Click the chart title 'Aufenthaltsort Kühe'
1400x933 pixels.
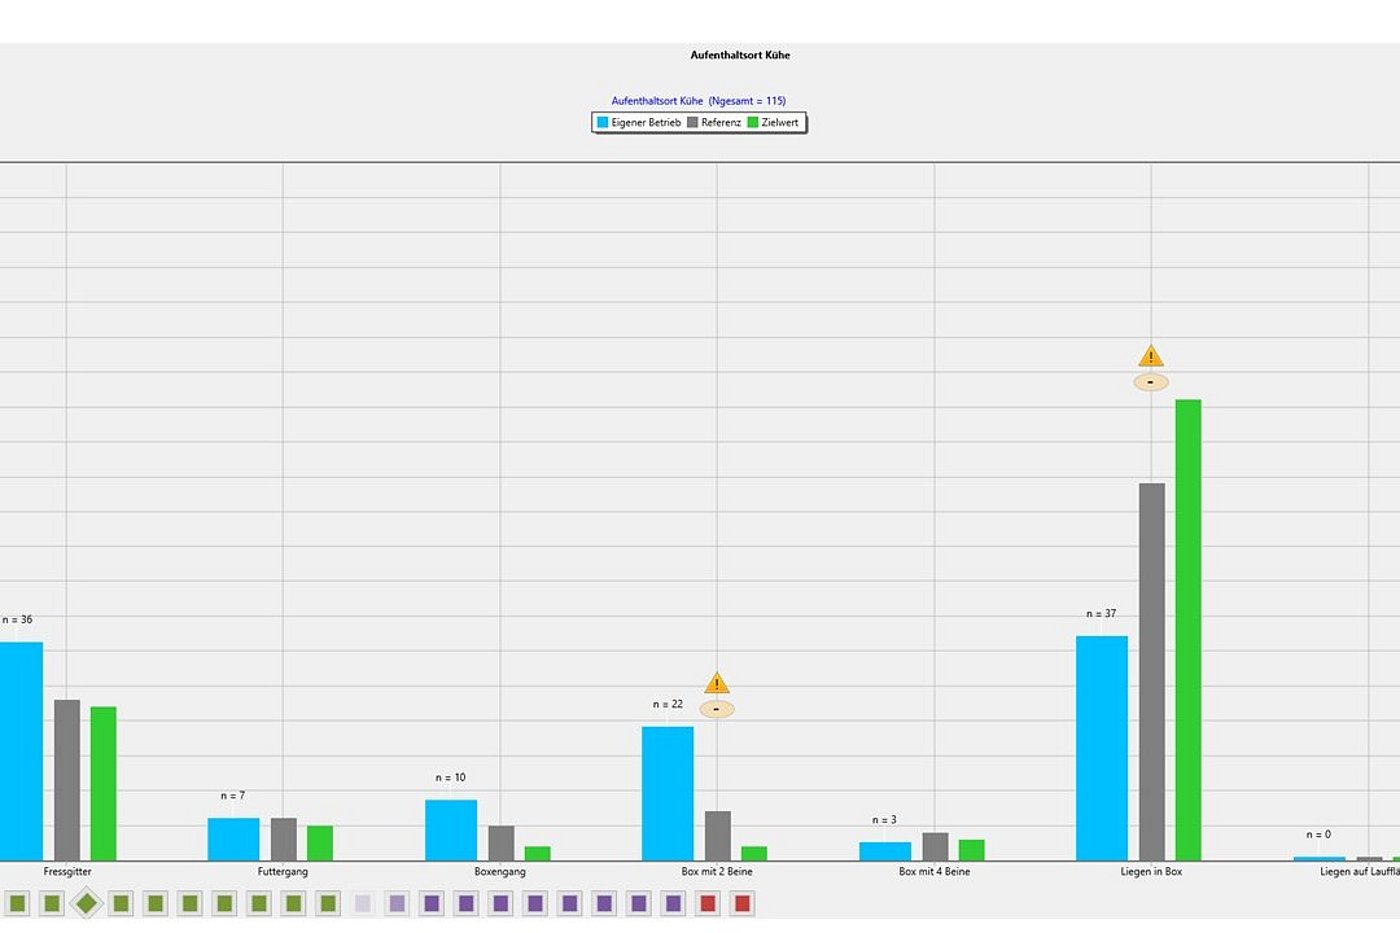click(x=740, y=55)
